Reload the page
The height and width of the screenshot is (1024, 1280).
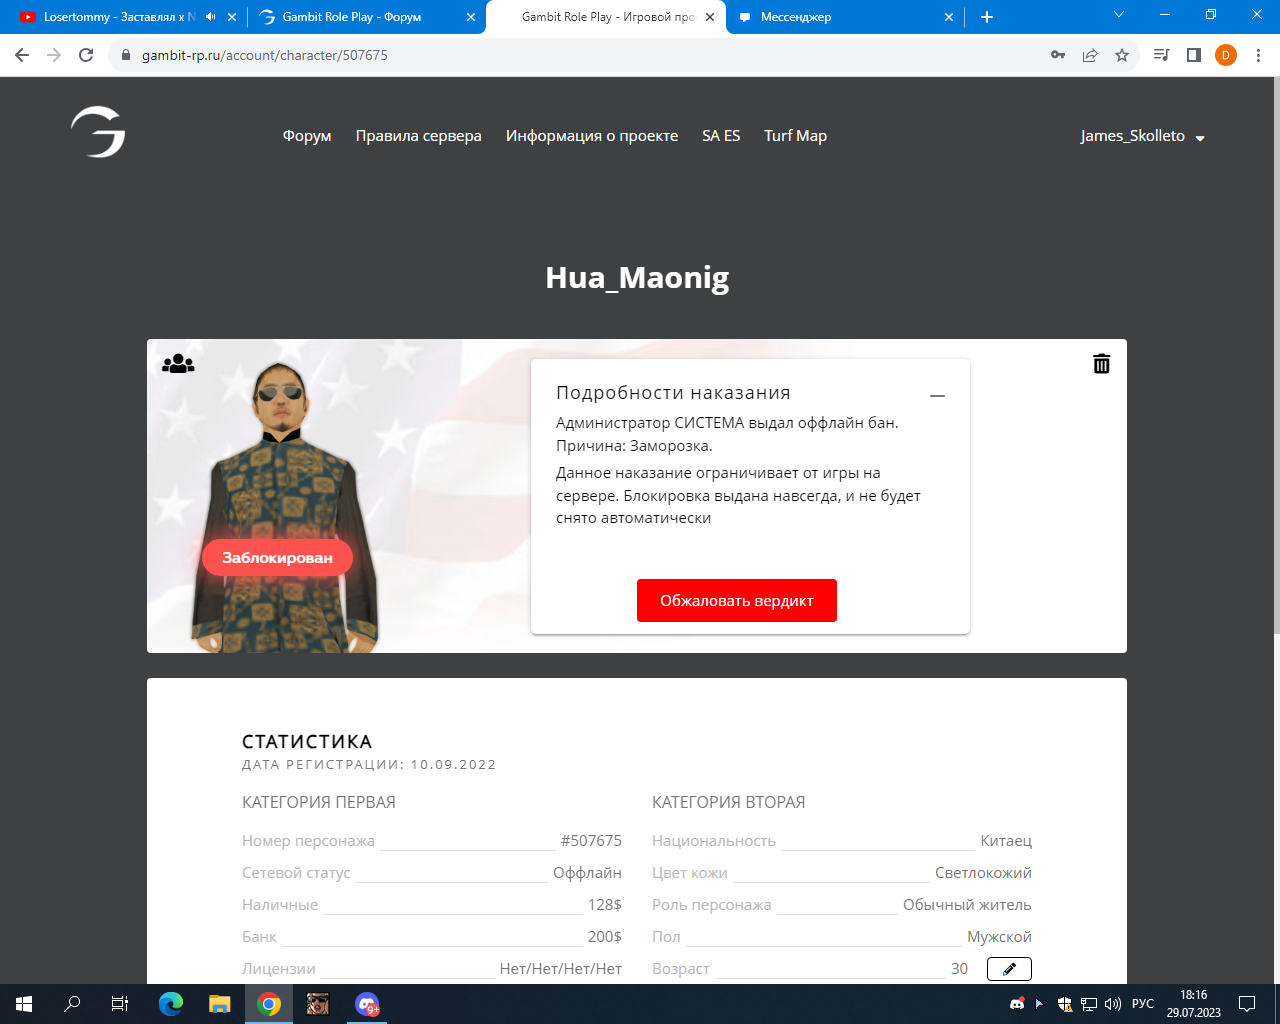[86, 55]
